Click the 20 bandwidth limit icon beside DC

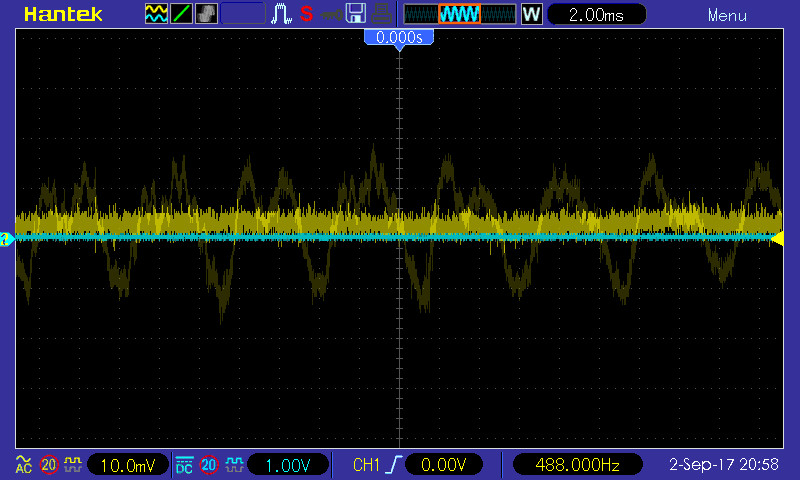(x=209, y=465)
